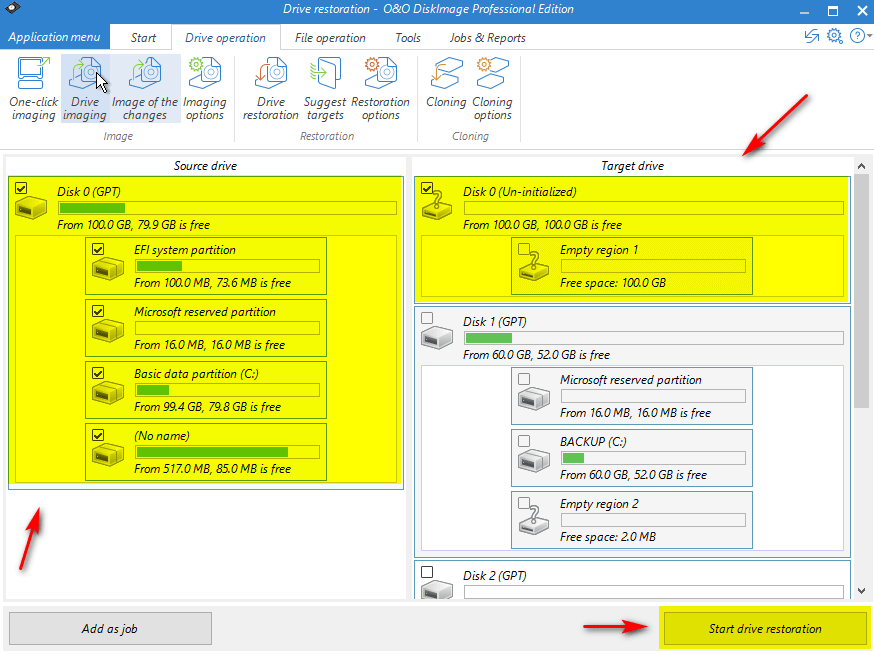Select the Drive imaging tool
This screenshot has width=874, height=654.
pyautogui.click(x=85, y=88)
